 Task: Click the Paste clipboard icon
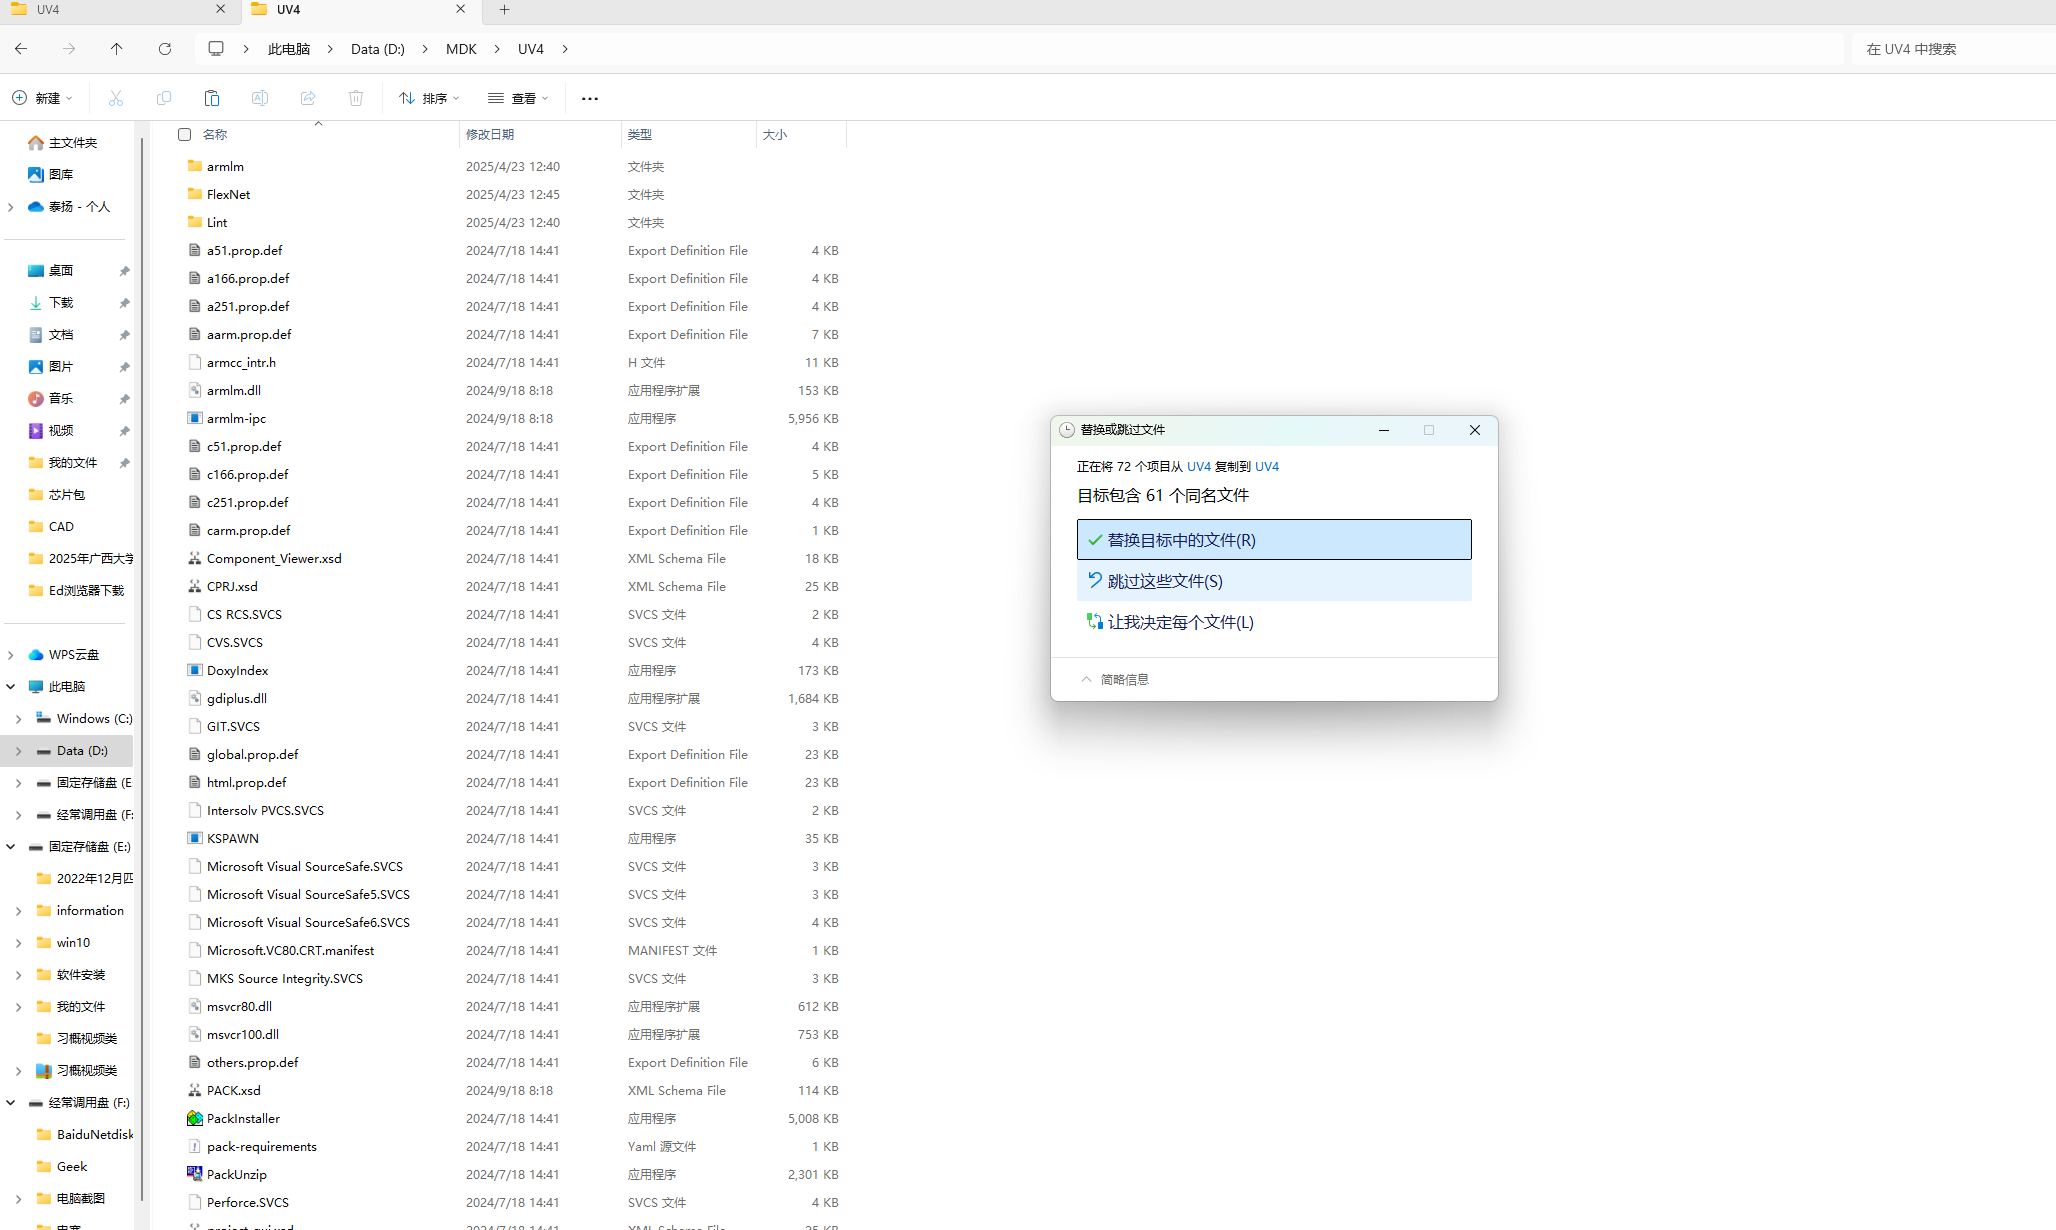[212, 98]
